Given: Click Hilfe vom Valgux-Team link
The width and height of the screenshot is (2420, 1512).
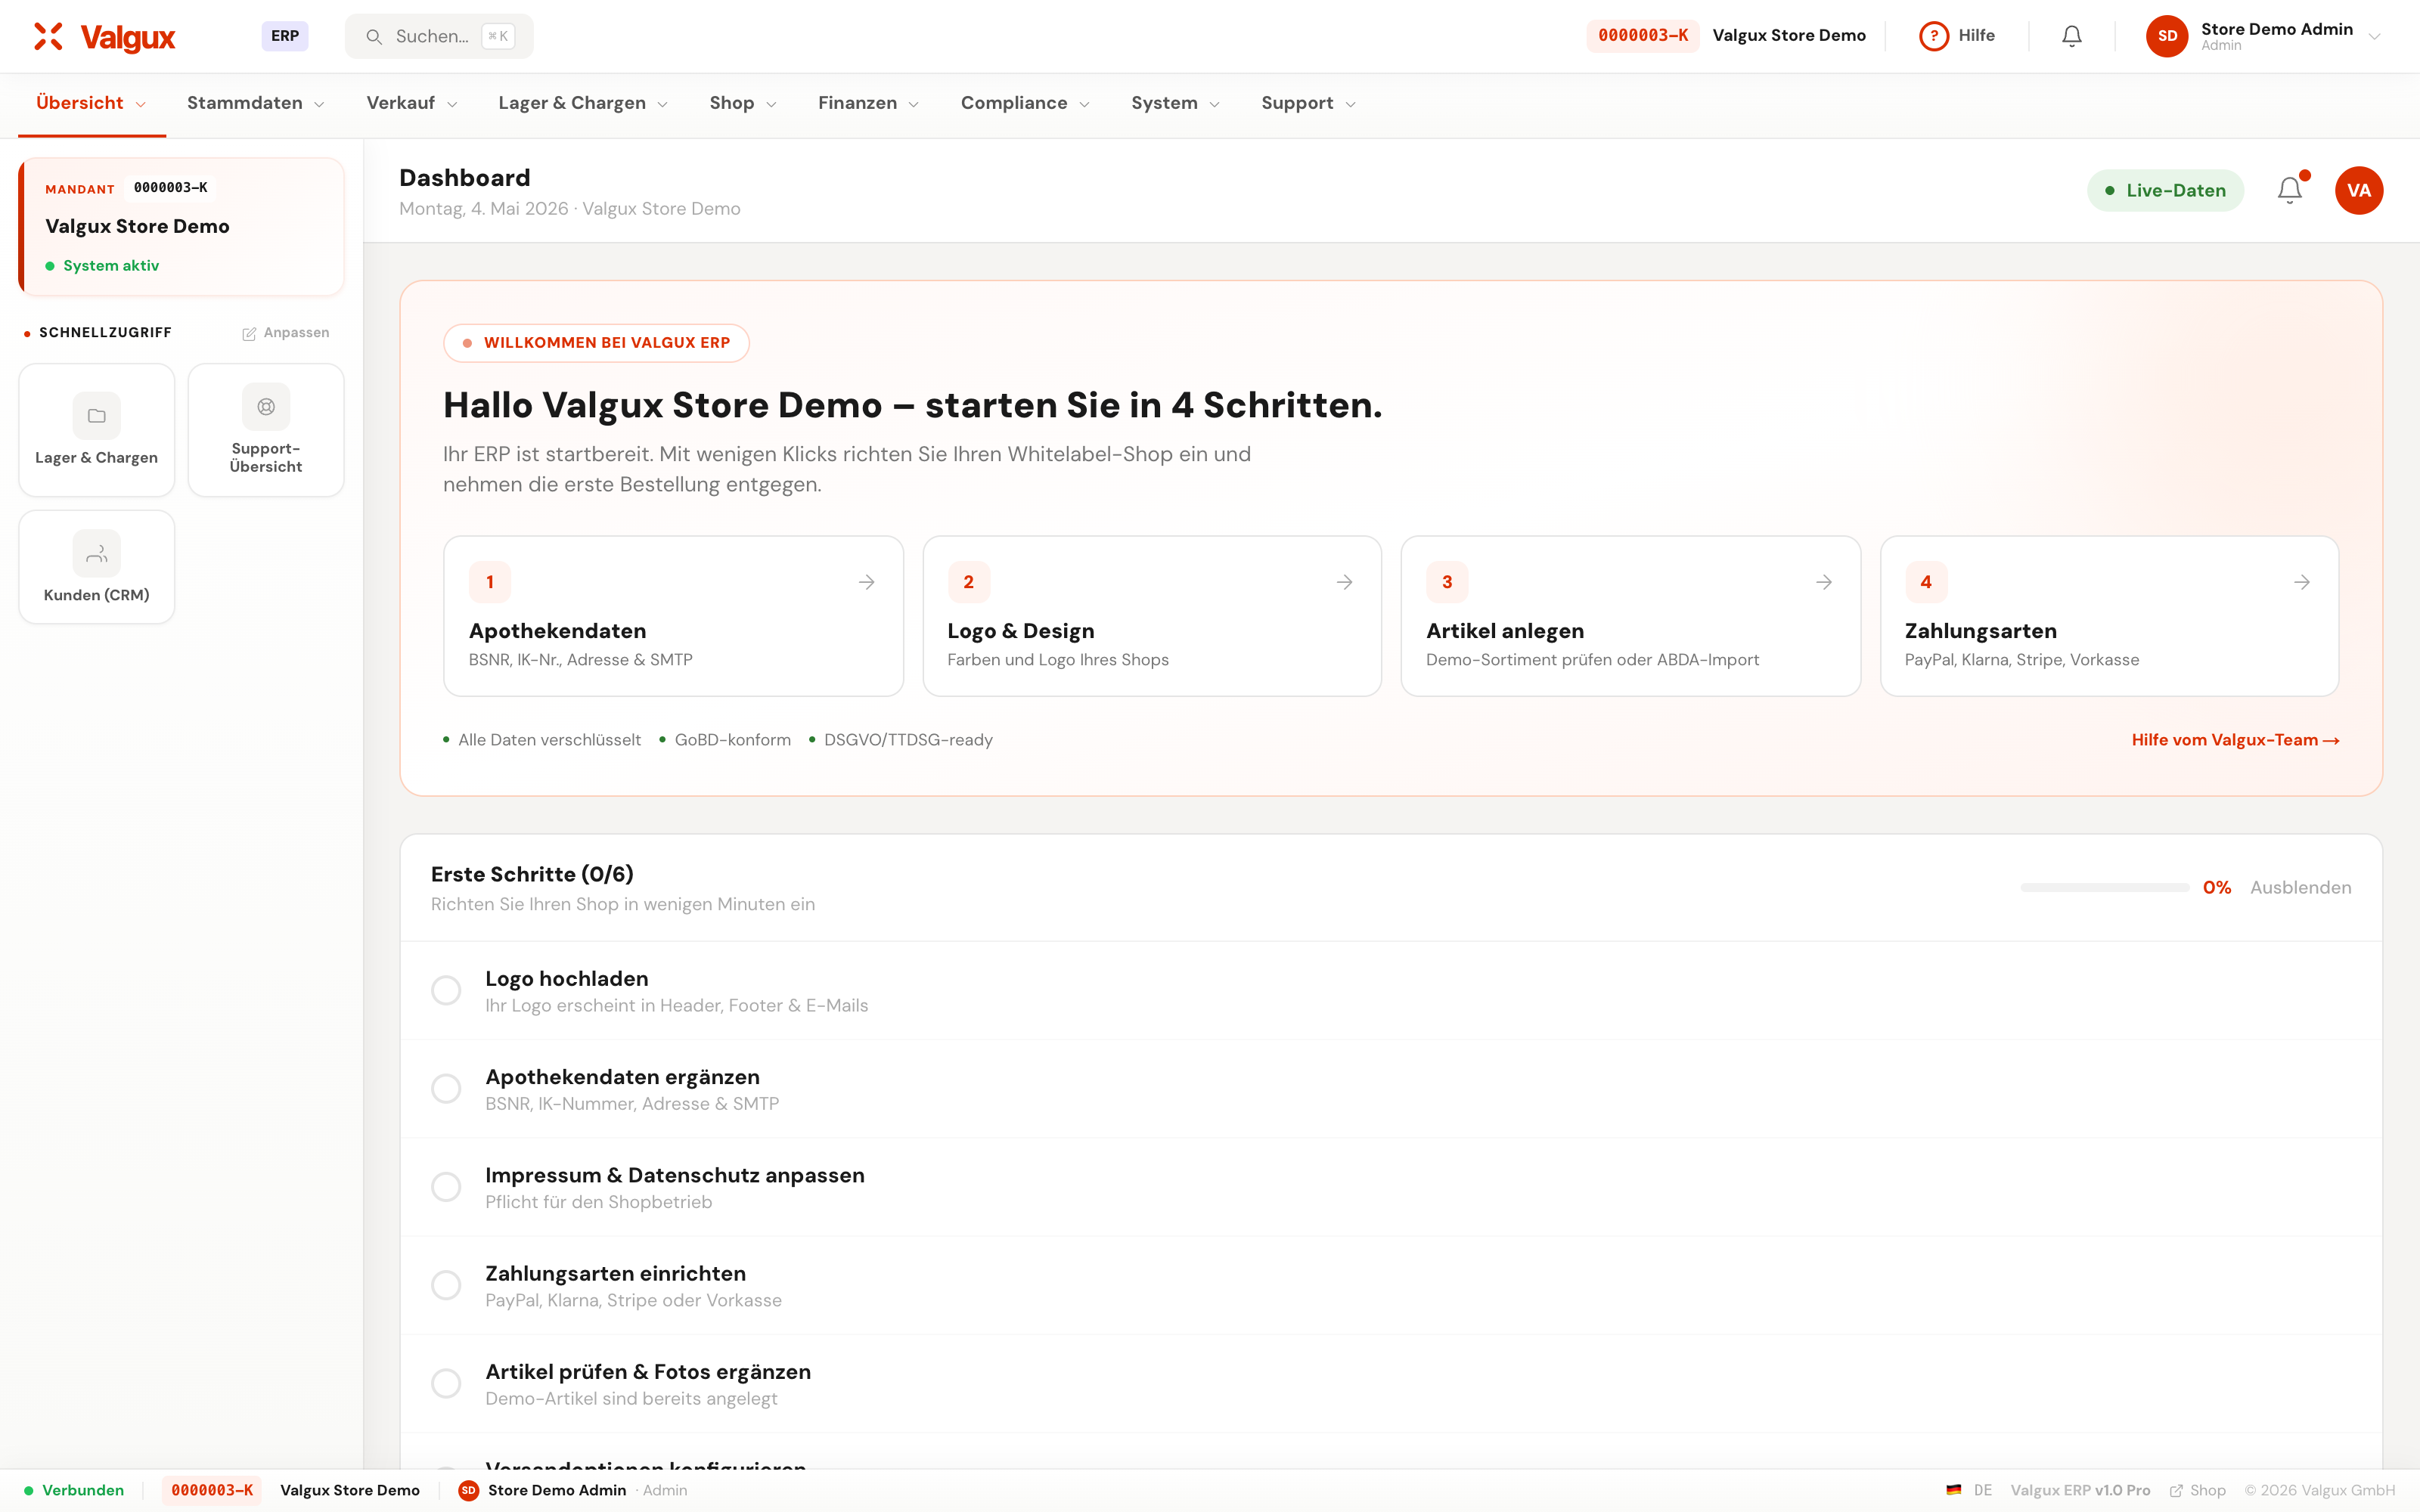Looking at the screenshot, I should coord(2235,740).
